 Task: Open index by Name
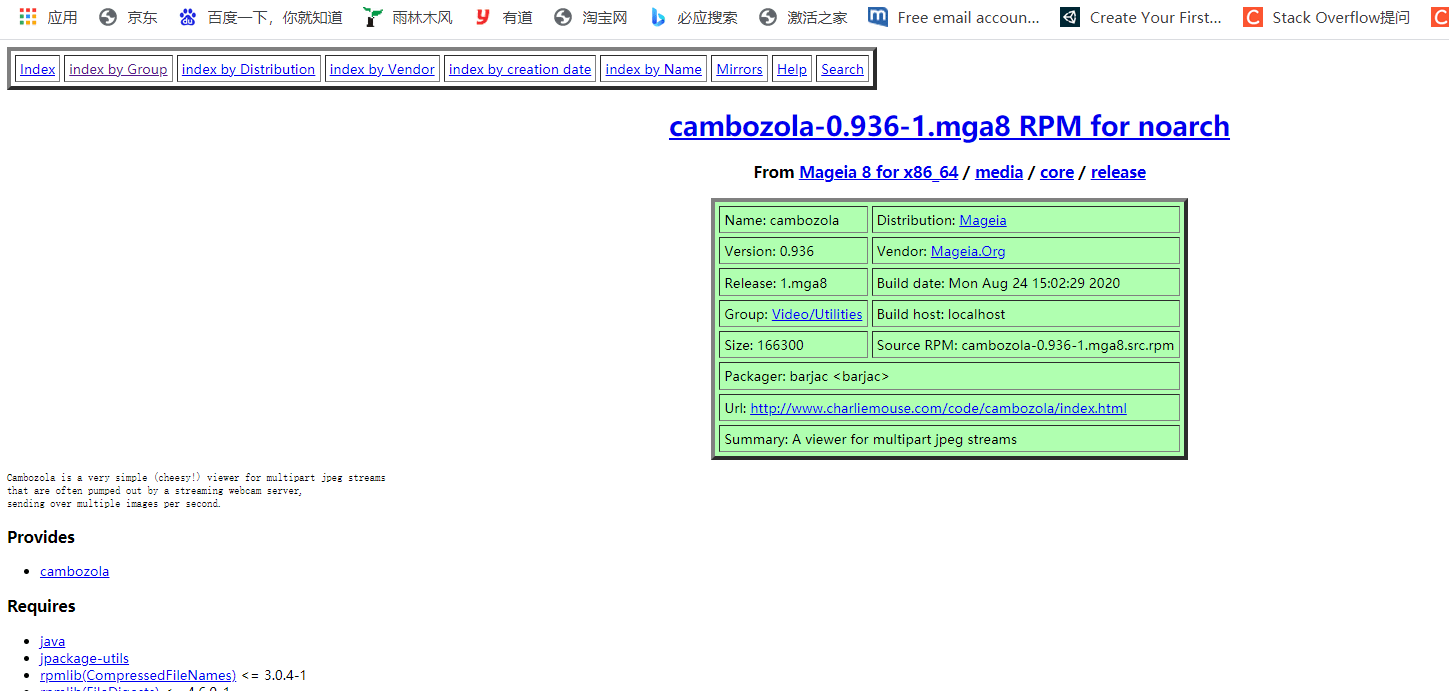point(653,69)
